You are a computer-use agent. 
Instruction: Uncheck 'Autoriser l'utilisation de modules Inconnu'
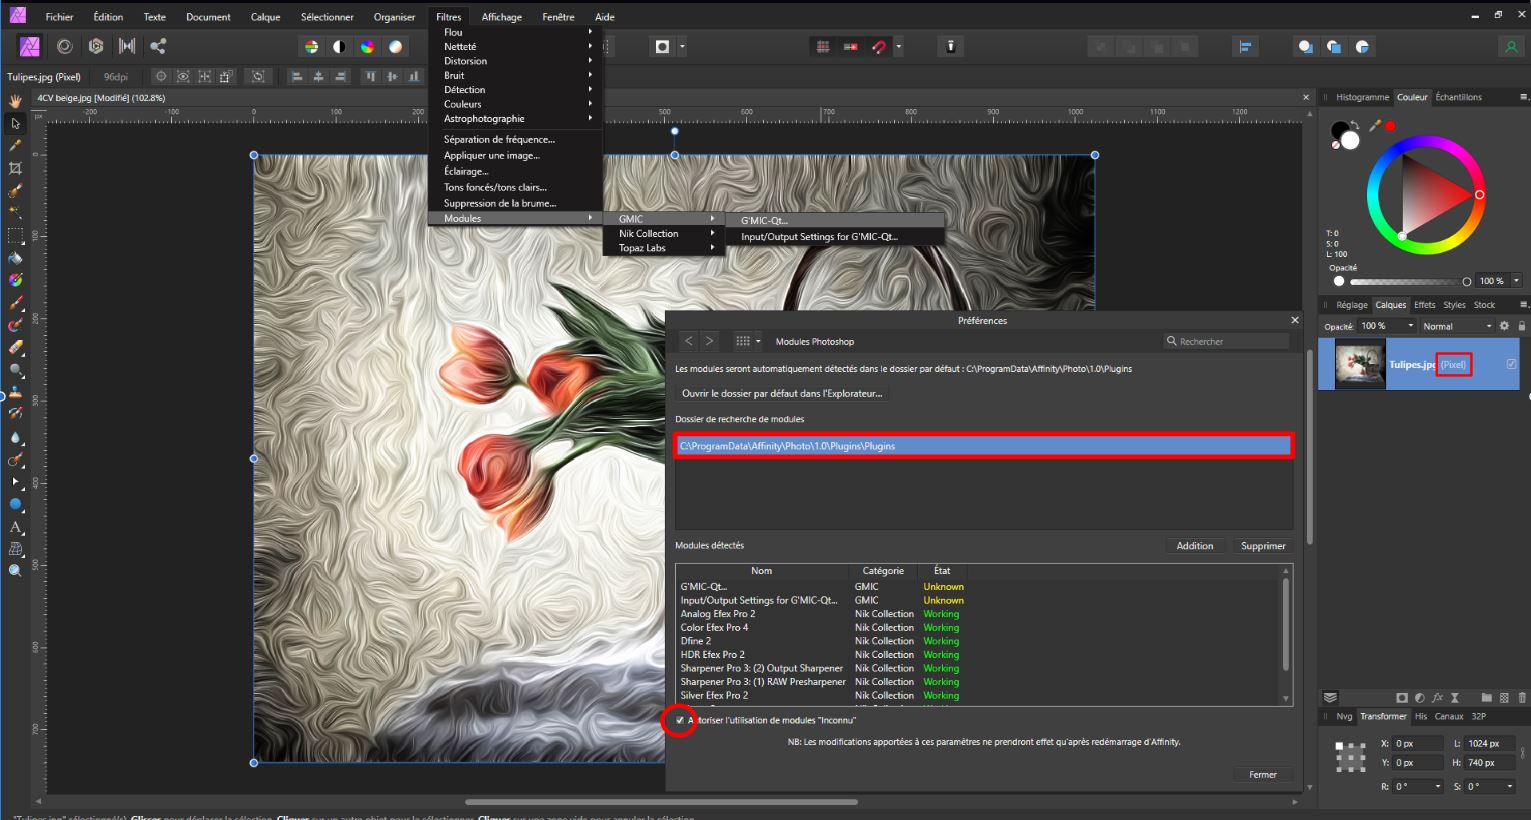(x=680, y=720)
